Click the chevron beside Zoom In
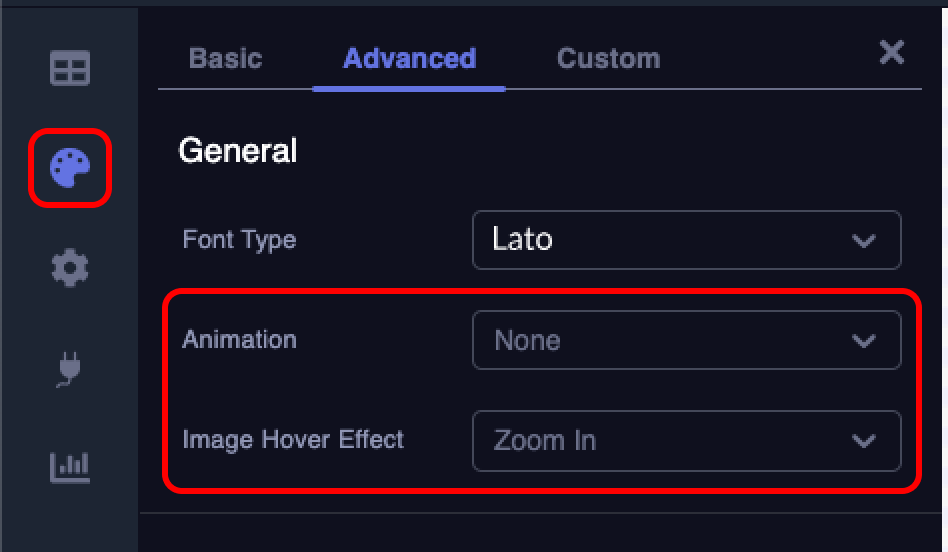 pyautogui.click(x=863, y=441)
